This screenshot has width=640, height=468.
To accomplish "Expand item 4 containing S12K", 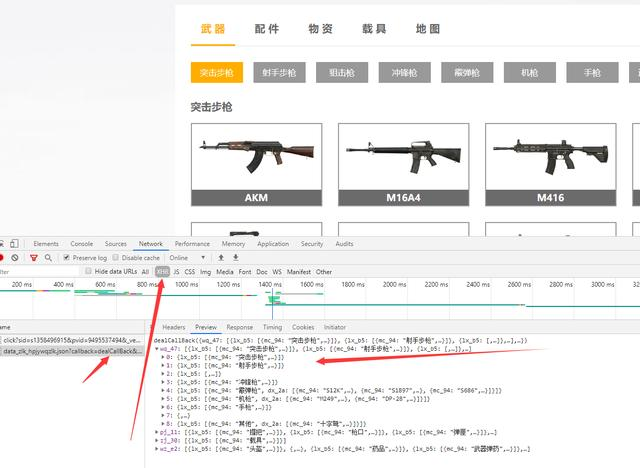I will pos(164,390).
